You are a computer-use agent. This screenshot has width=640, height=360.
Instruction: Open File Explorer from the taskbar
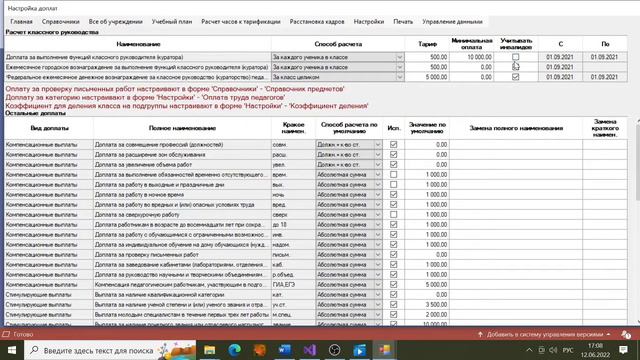tap(209, 350)
